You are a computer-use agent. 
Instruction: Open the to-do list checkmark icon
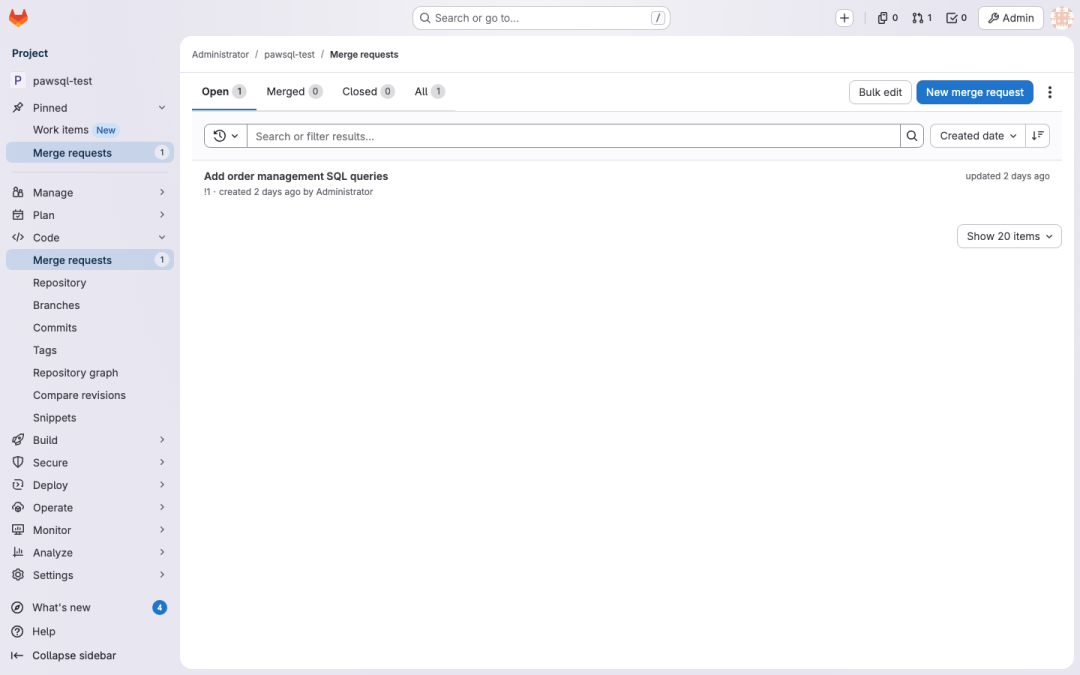click(x=956, y=18)
